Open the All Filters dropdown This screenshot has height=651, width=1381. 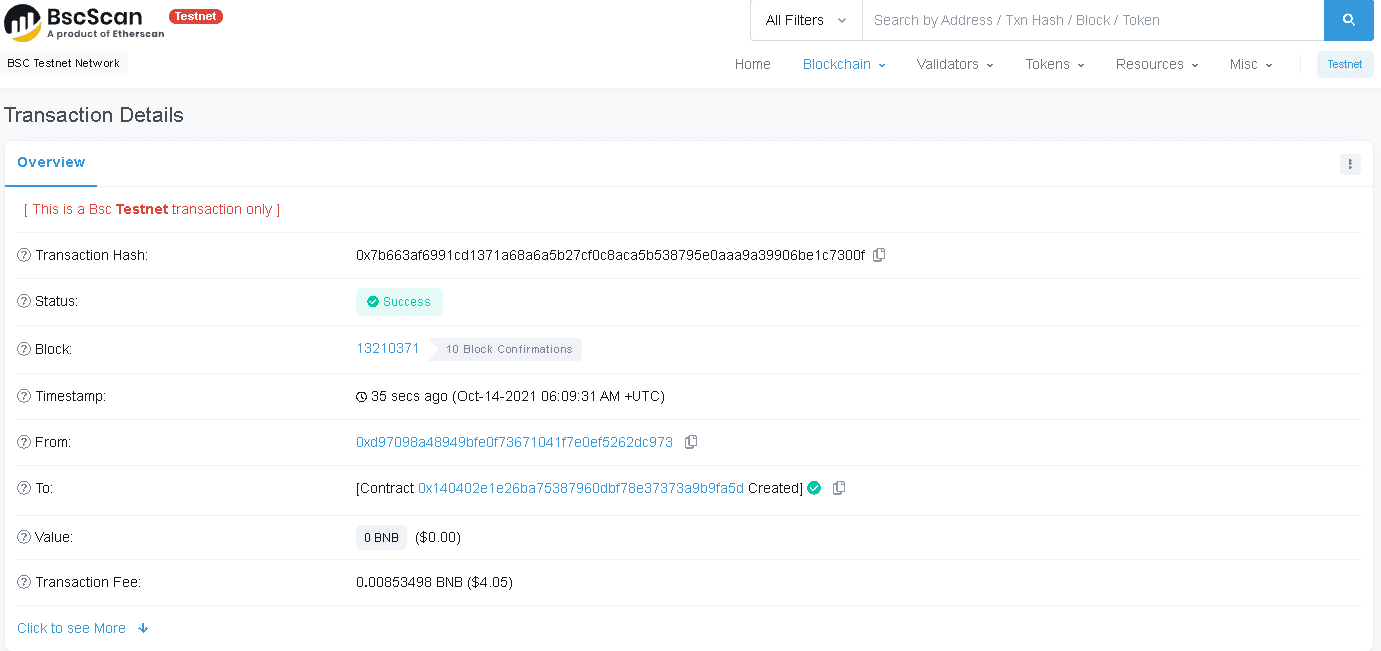pyautogui.click(x=806, y=20)
